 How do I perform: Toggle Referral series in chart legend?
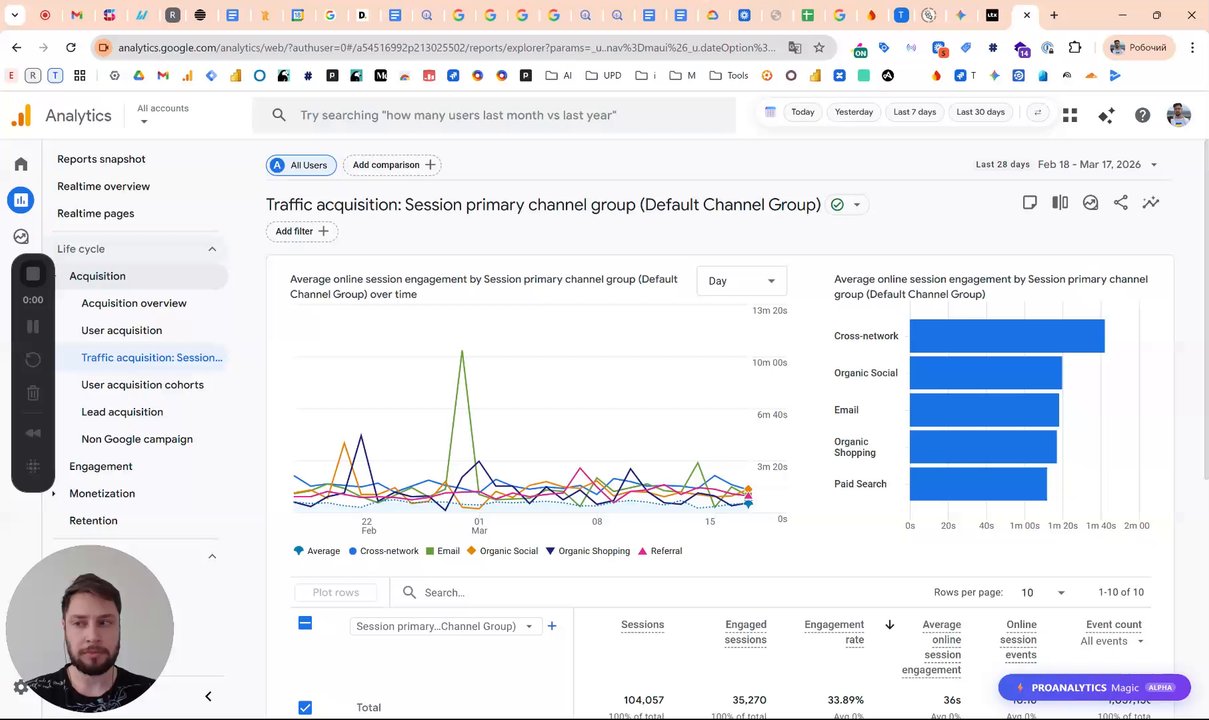point(660,551)
